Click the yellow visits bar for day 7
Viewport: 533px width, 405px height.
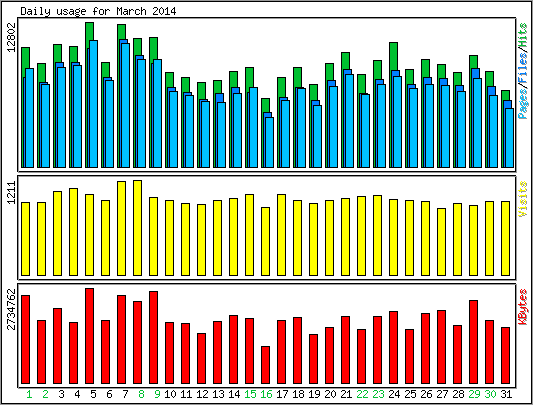pos(121,228)
